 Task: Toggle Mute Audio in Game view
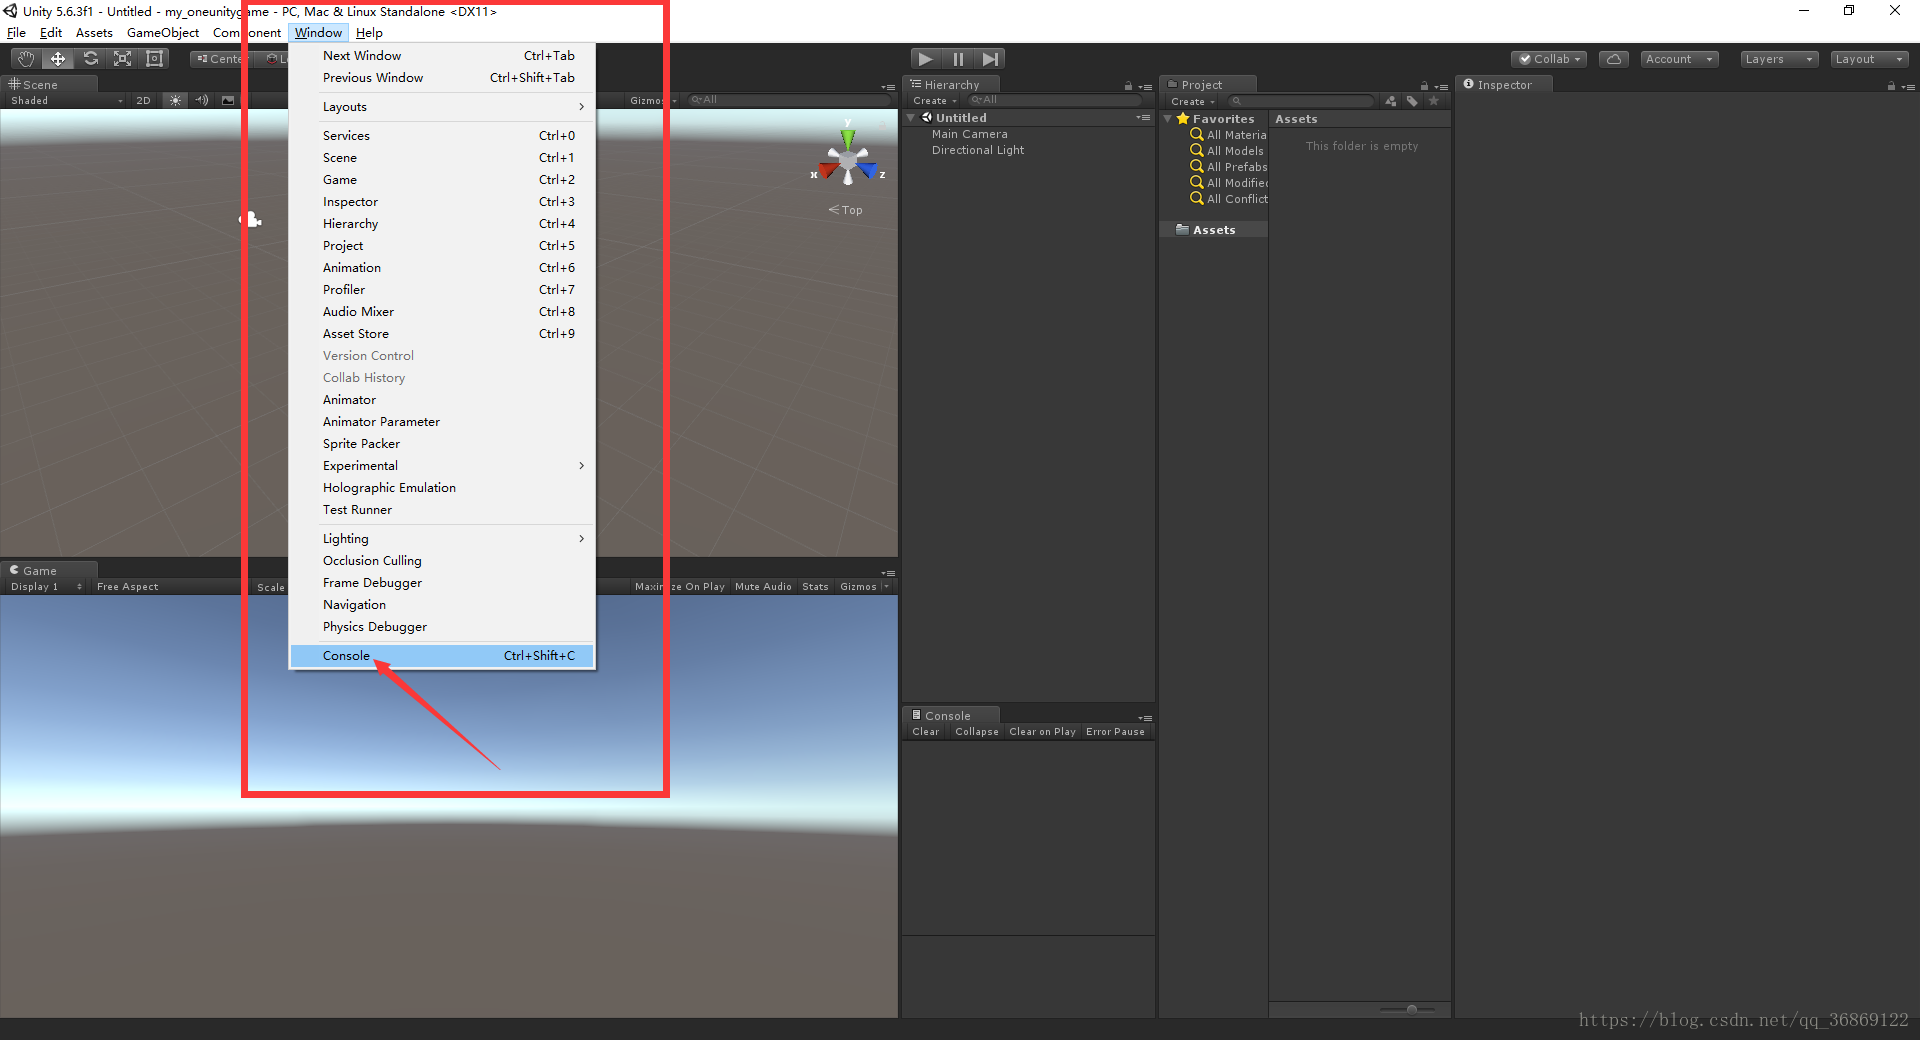click(x=763, y=587)
